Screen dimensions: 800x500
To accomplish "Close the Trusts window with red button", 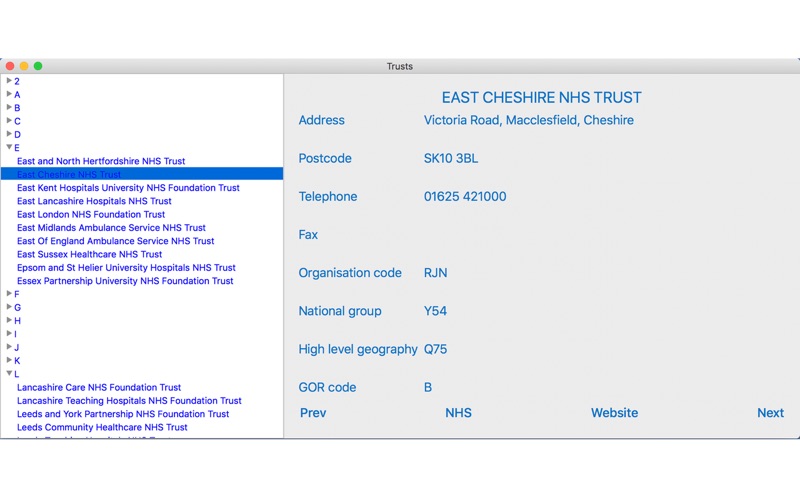I will [10, 66].
